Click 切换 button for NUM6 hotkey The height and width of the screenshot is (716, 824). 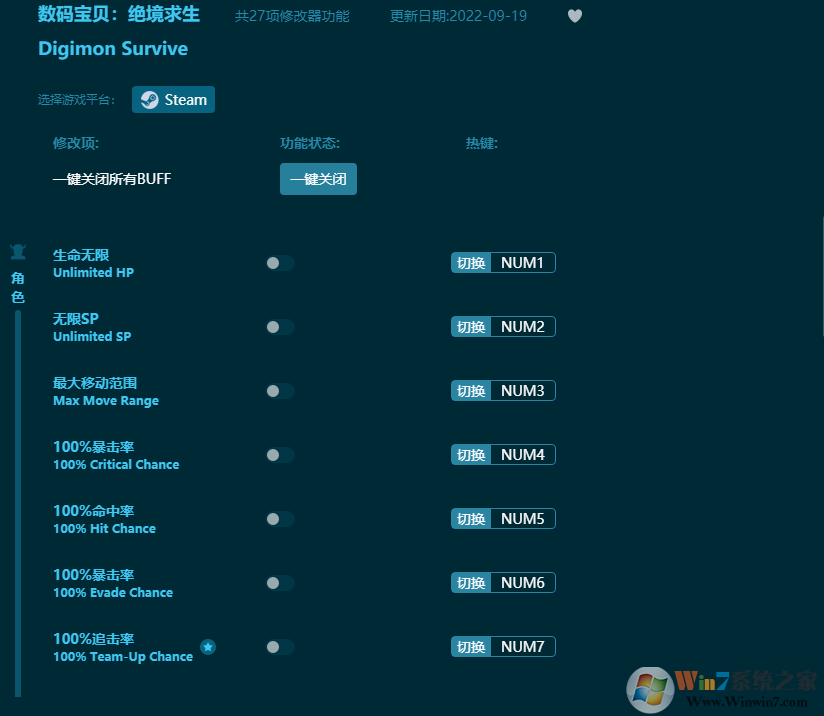tap(471, 583)
